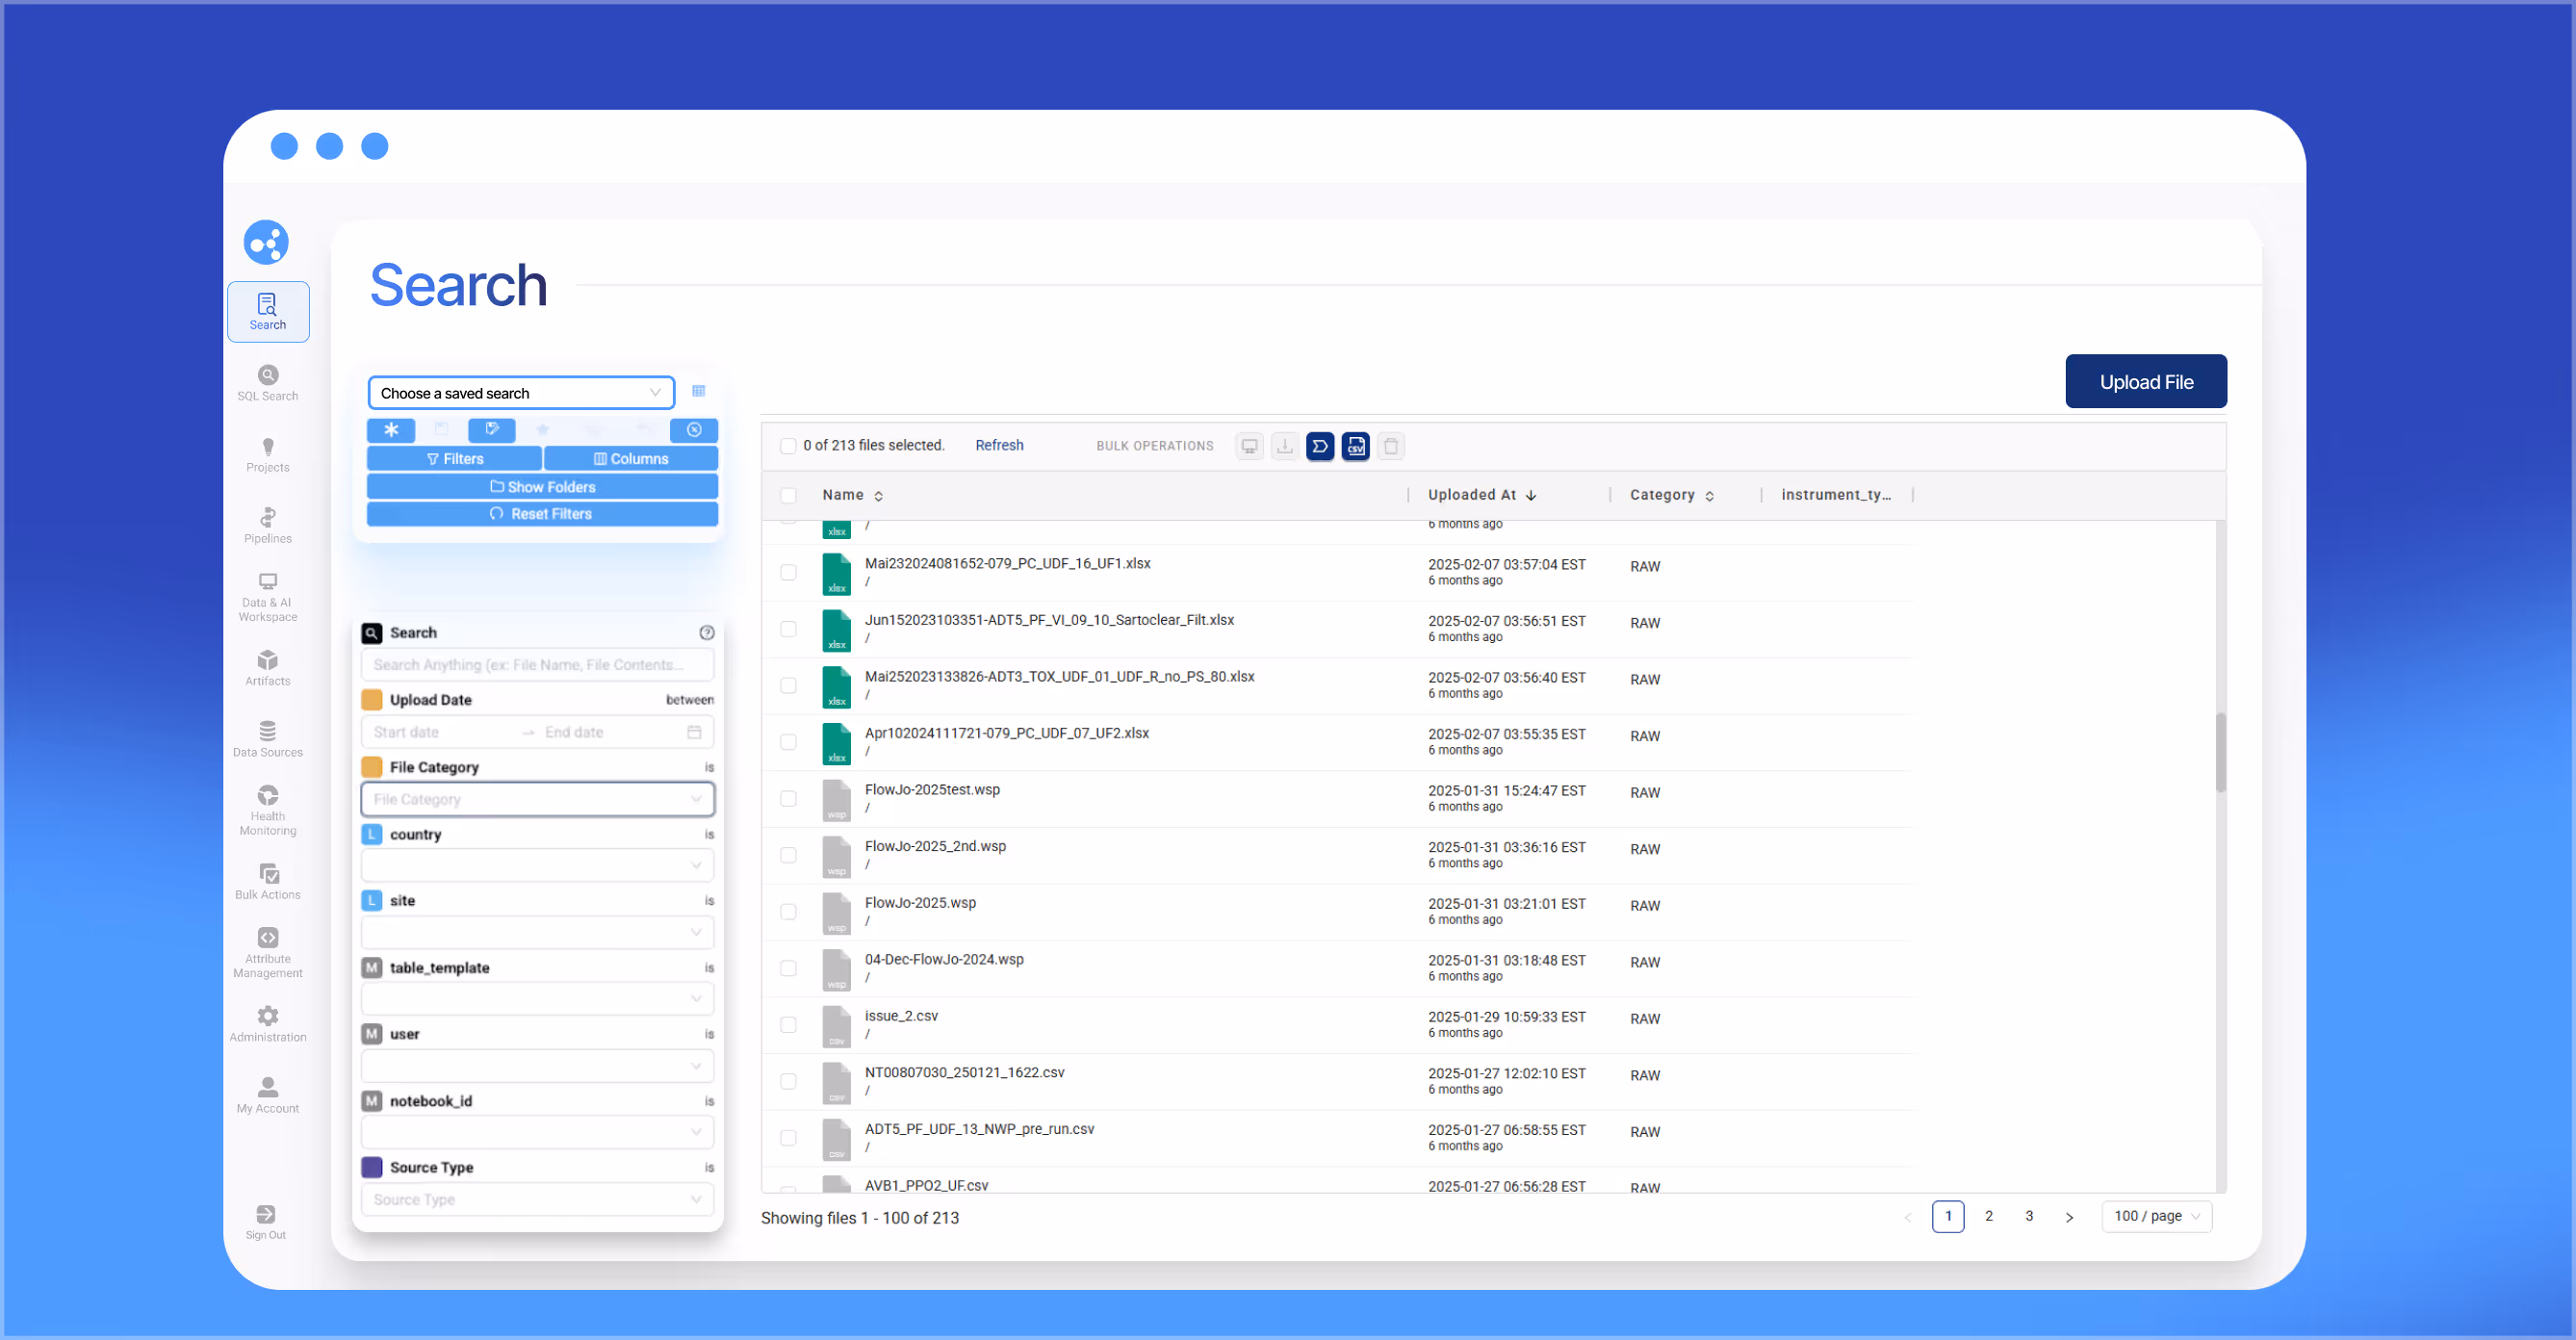Select Search item in left sidebar

click(x=267, y=312)
